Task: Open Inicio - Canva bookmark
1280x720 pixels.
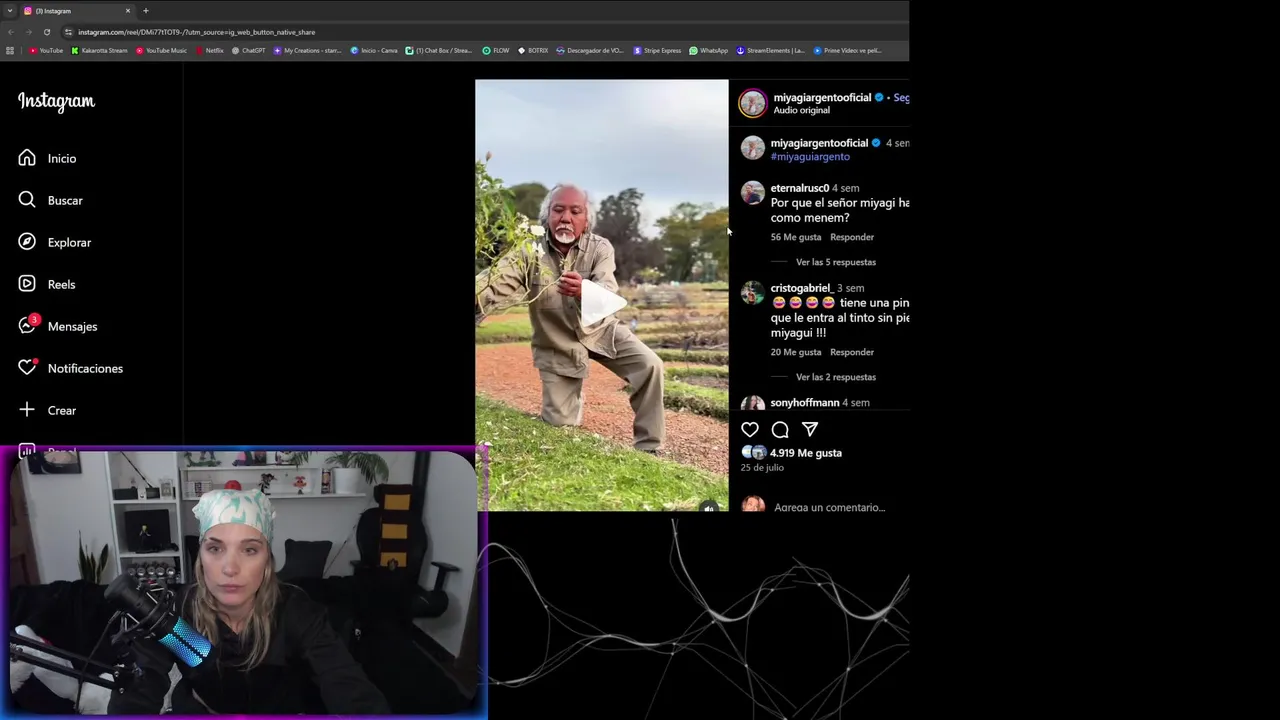Action: pos(374,50)
